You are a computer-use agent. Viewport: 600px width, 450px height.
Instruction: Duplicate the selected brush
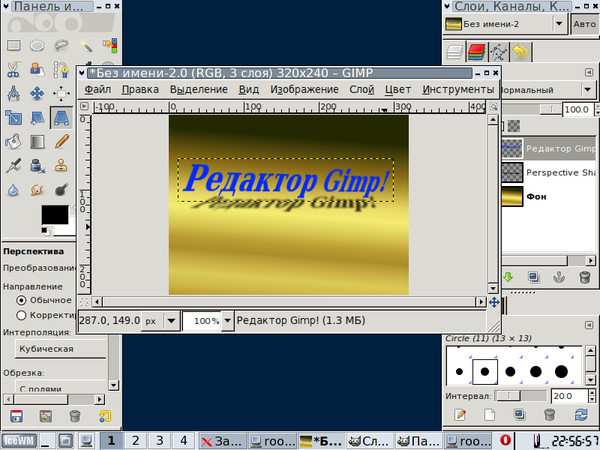point(519,415)
